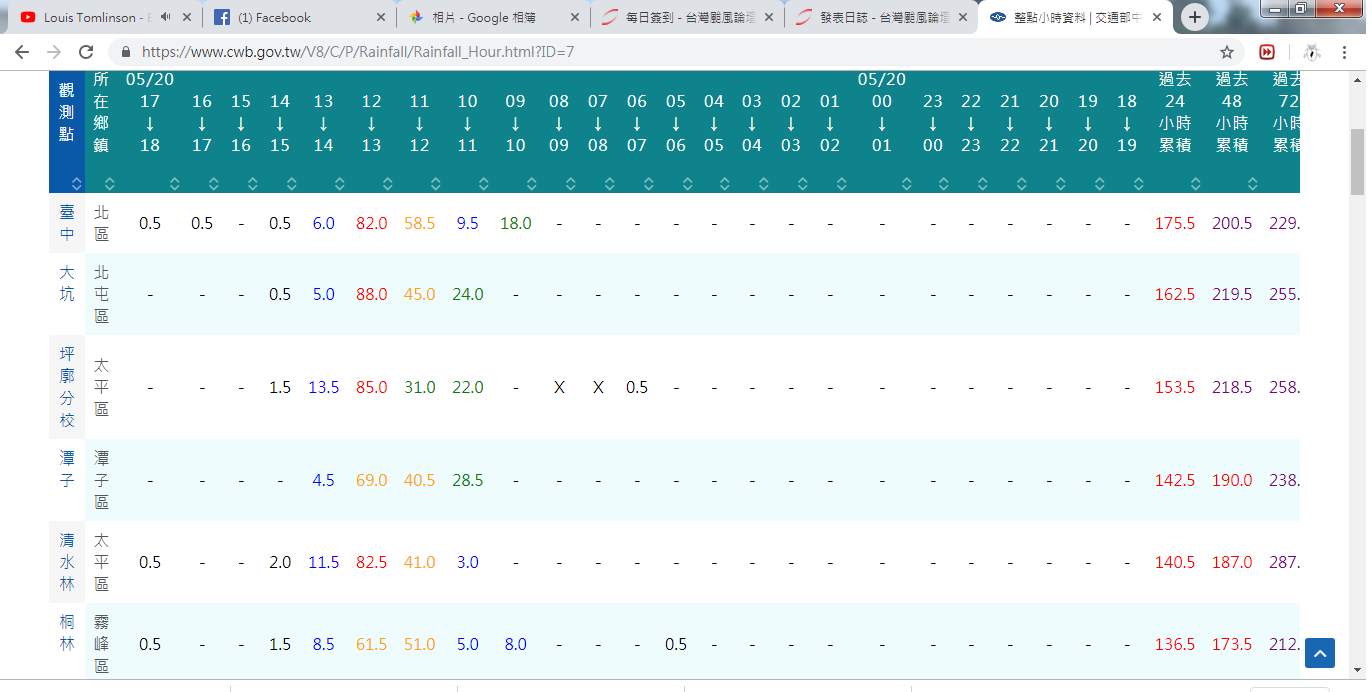
Task: Open the 潭子 station link
Action: [x=67, y=469]
